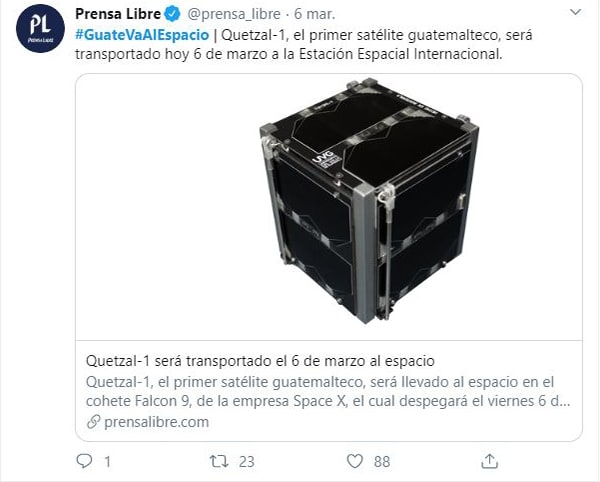The width and height of the screenshot is (600, 482).
Task: Click the blue verified badge
Action: [x=172, y=14]
